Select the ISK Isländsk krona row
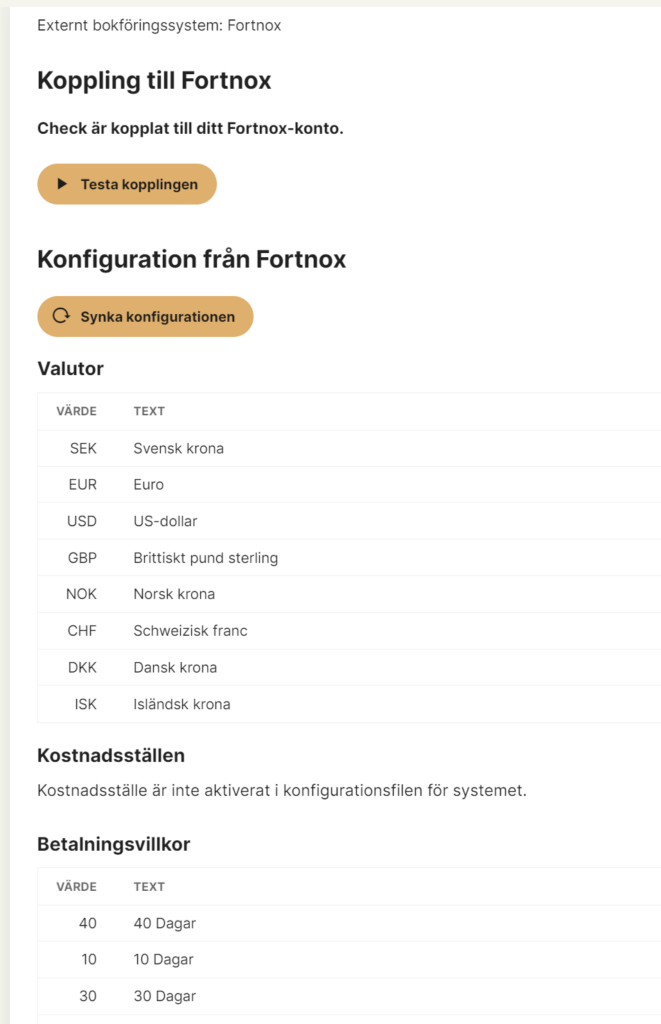Viewport: 661px width, 1024px height. pyautogui.click(x=349, y=704)
